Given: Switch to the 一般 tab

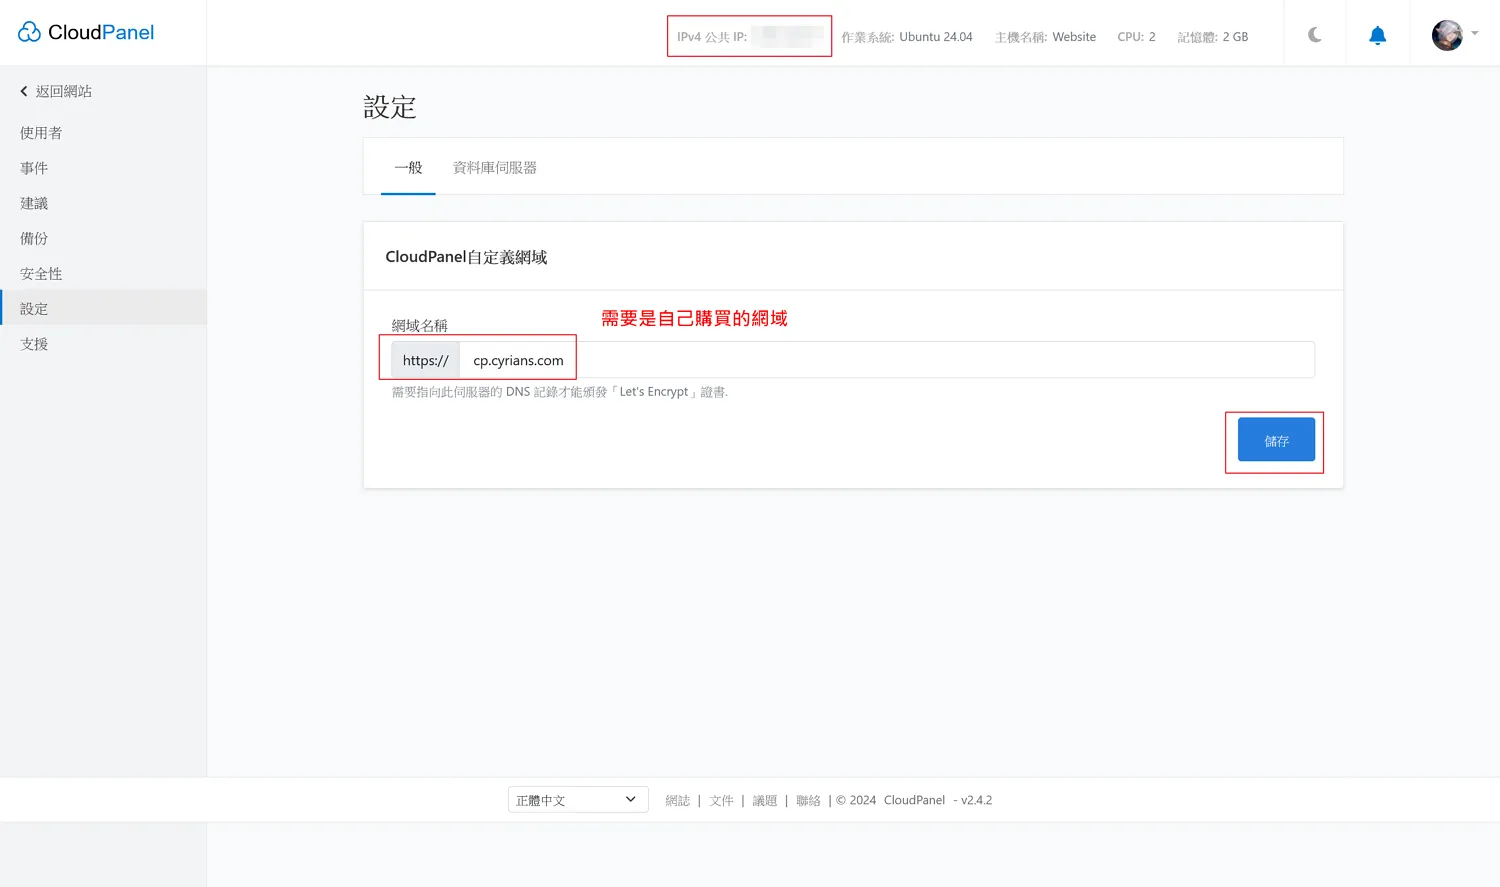Looking at the screenshot, I should click(408, 167).
